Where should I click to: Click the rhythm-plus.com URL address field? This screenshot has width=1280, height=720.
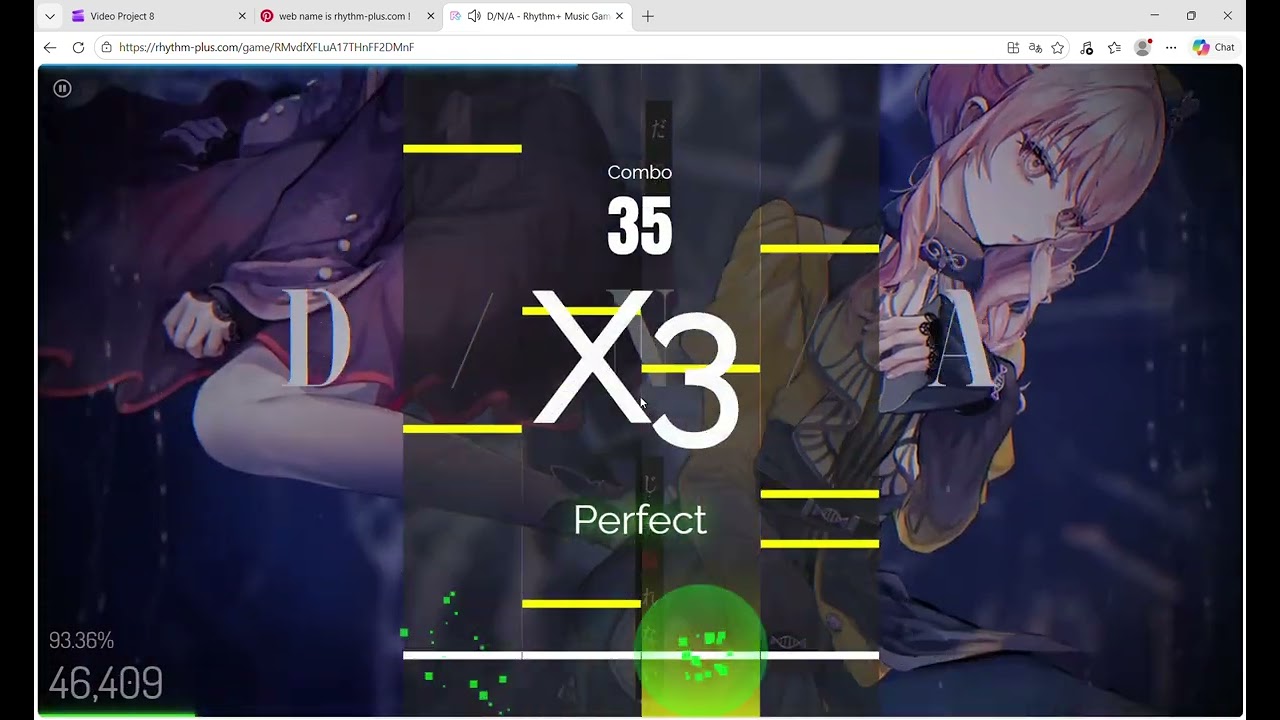coord(550,47)
